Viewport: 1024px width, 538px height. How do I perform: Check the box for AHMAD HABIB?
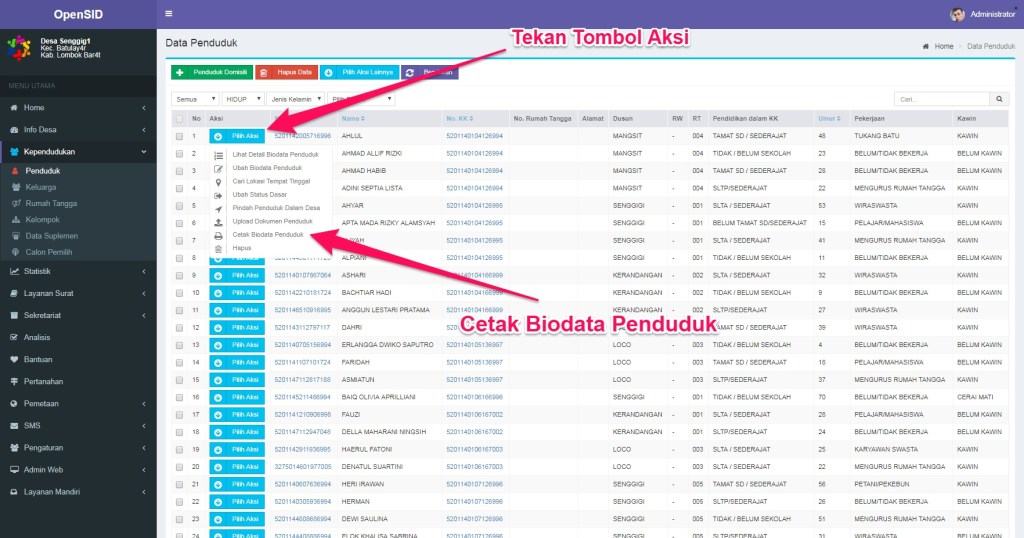point(179,171)
